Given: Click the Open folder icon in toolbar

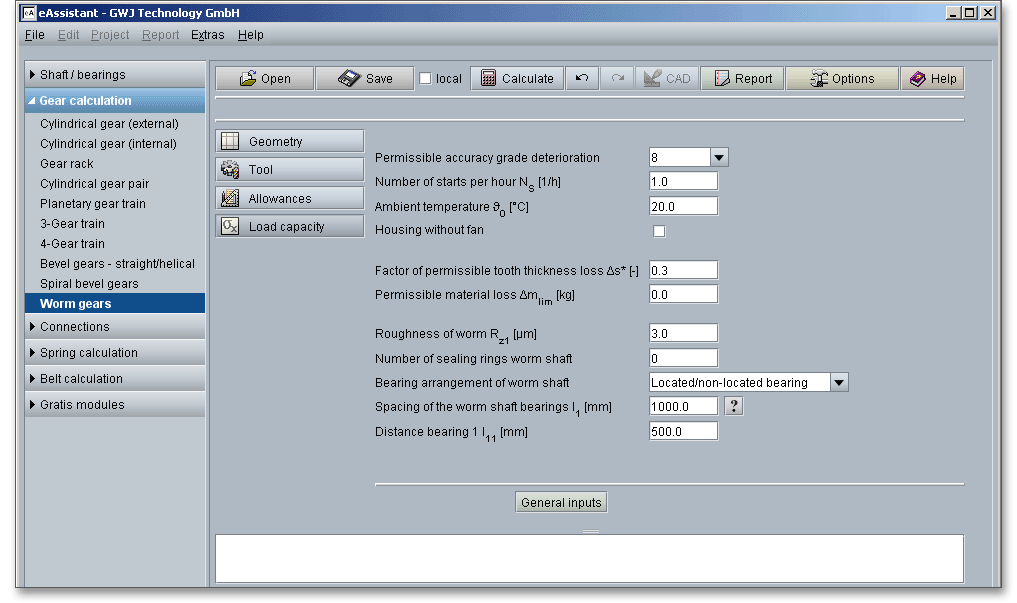Looking at the screenshot, I should 248,79.
